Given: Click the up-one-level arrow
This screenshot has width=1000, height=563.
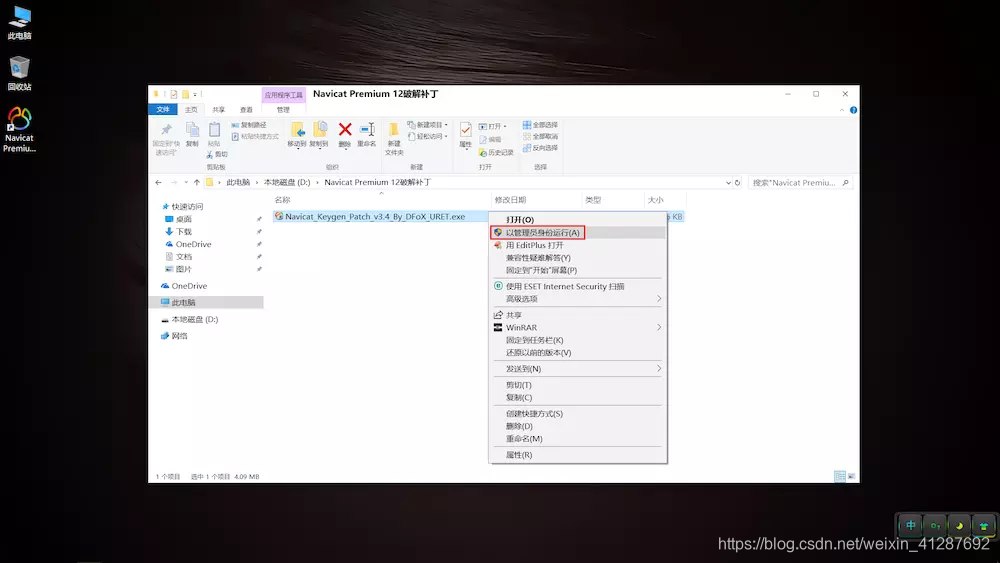Looking at the screenshot, I should pyautogui.click(x=196, y=182).
